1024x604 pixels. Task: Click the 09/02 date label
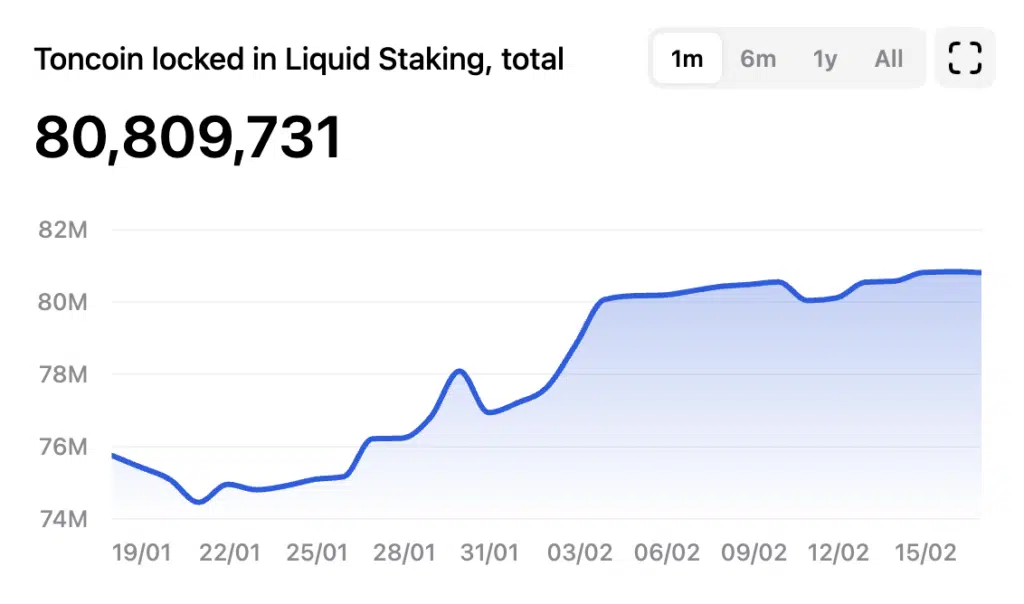[754, 552]
